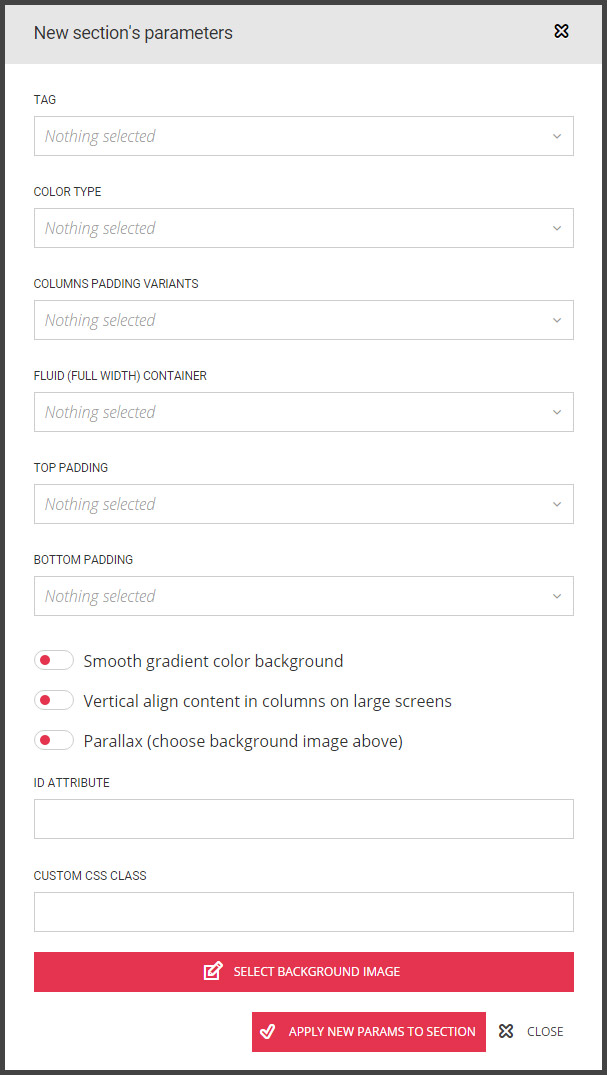Focus the Custom CSS Class input

coord(303,912)
